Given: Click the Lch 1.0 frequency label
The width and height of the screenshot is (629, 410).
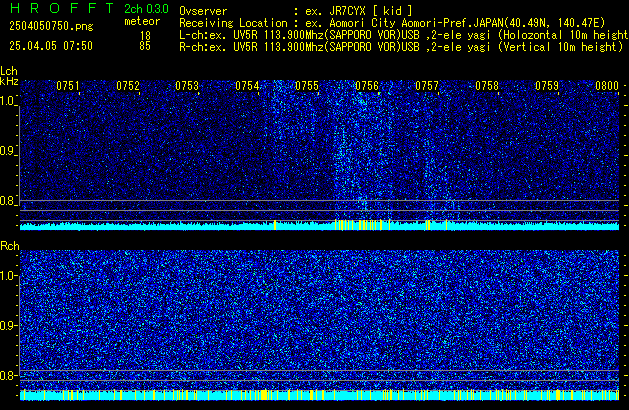Looking at the screenshot, I should (8, 101).
